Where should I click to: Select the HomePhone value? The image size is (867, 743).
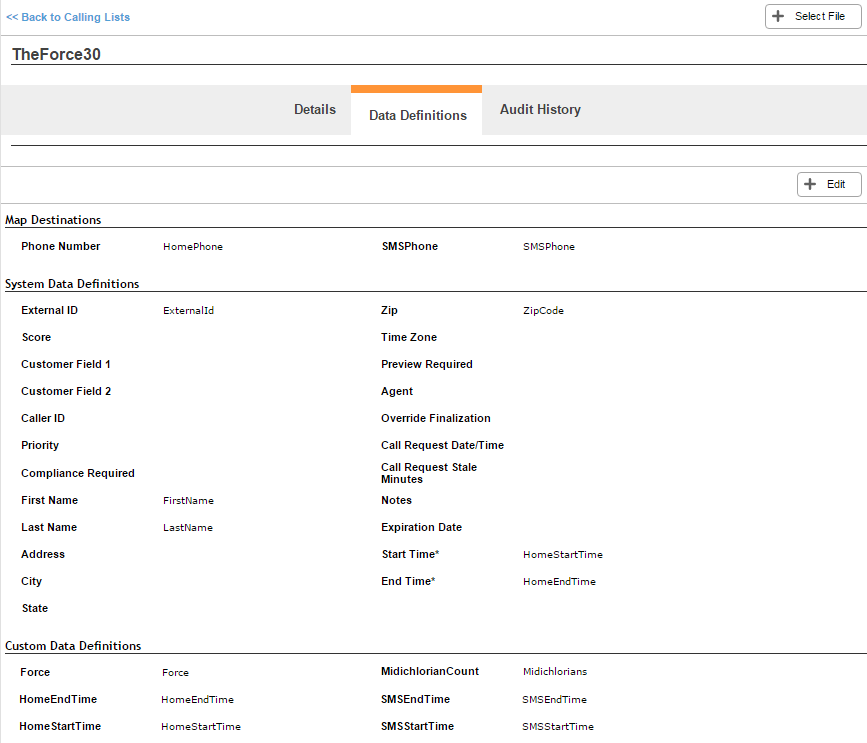click(192, 247)
